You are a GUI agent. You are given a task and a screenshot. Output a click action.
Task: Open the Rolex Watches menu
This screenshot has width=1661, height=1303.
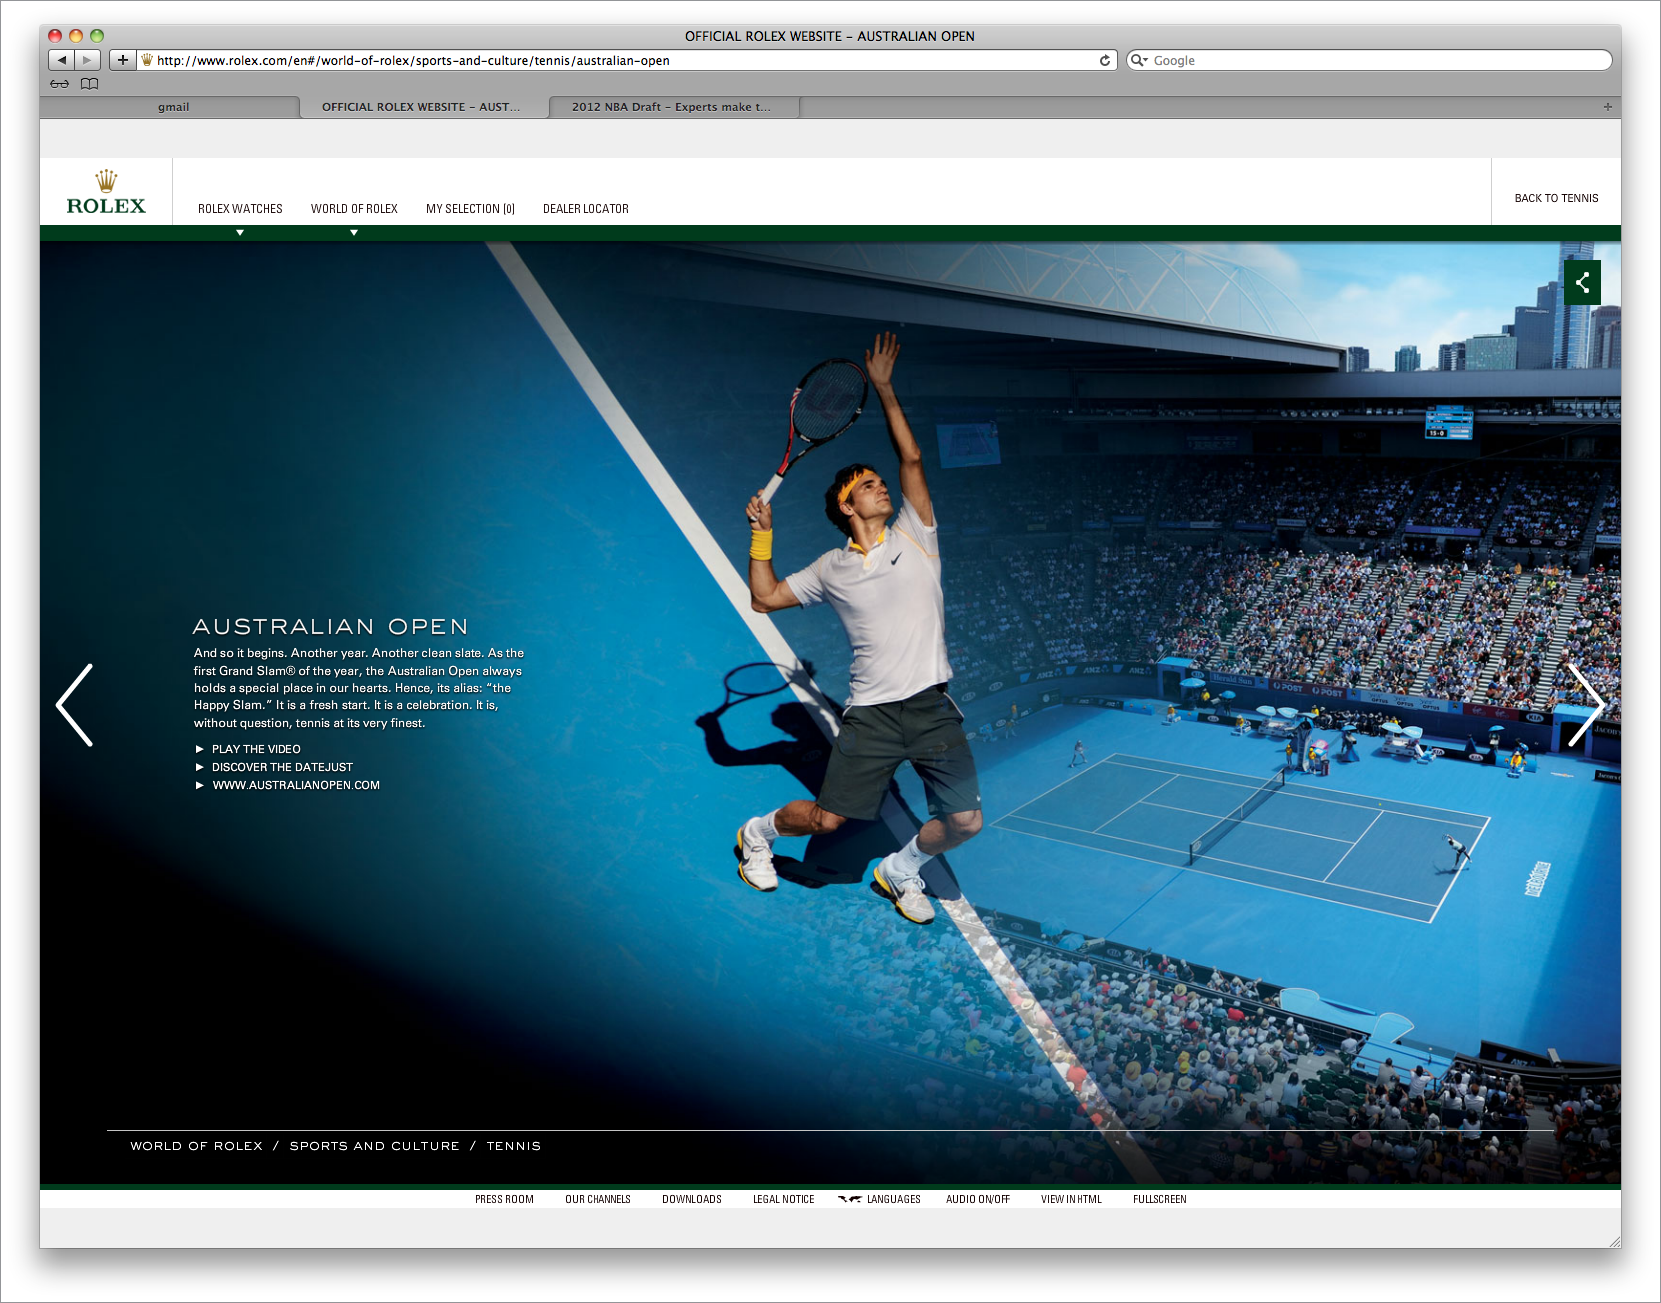click(240, 209)
